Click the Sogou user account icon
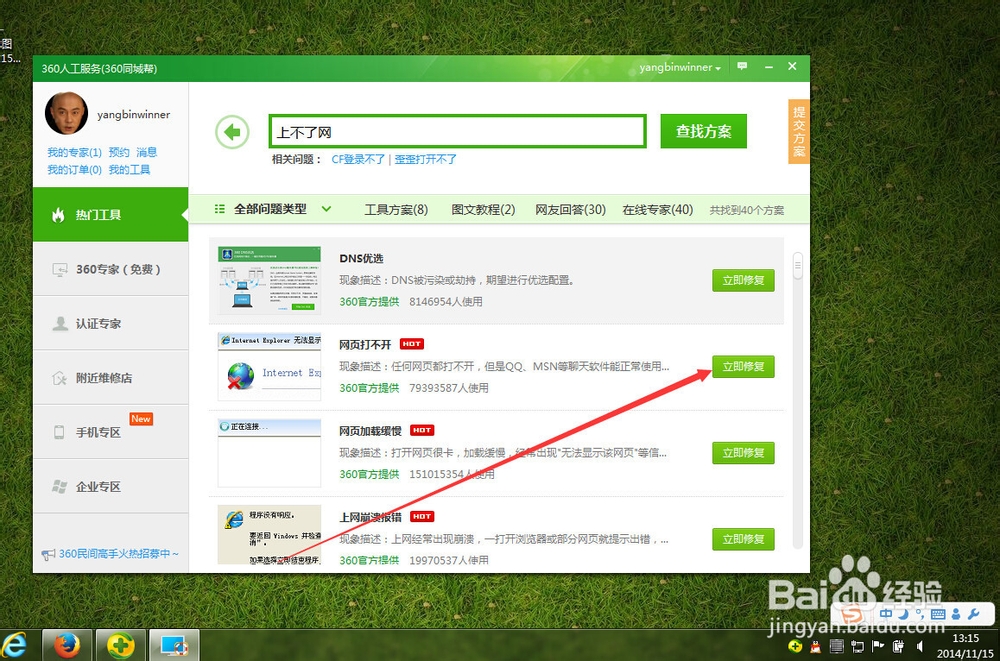 956,614
